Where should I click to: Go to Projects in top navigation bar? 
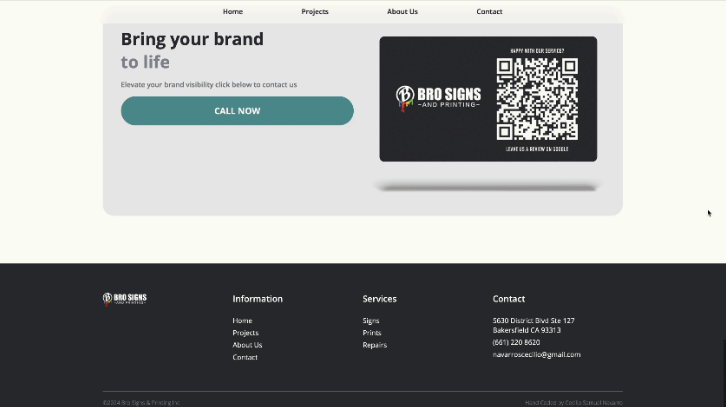(315, 12)
